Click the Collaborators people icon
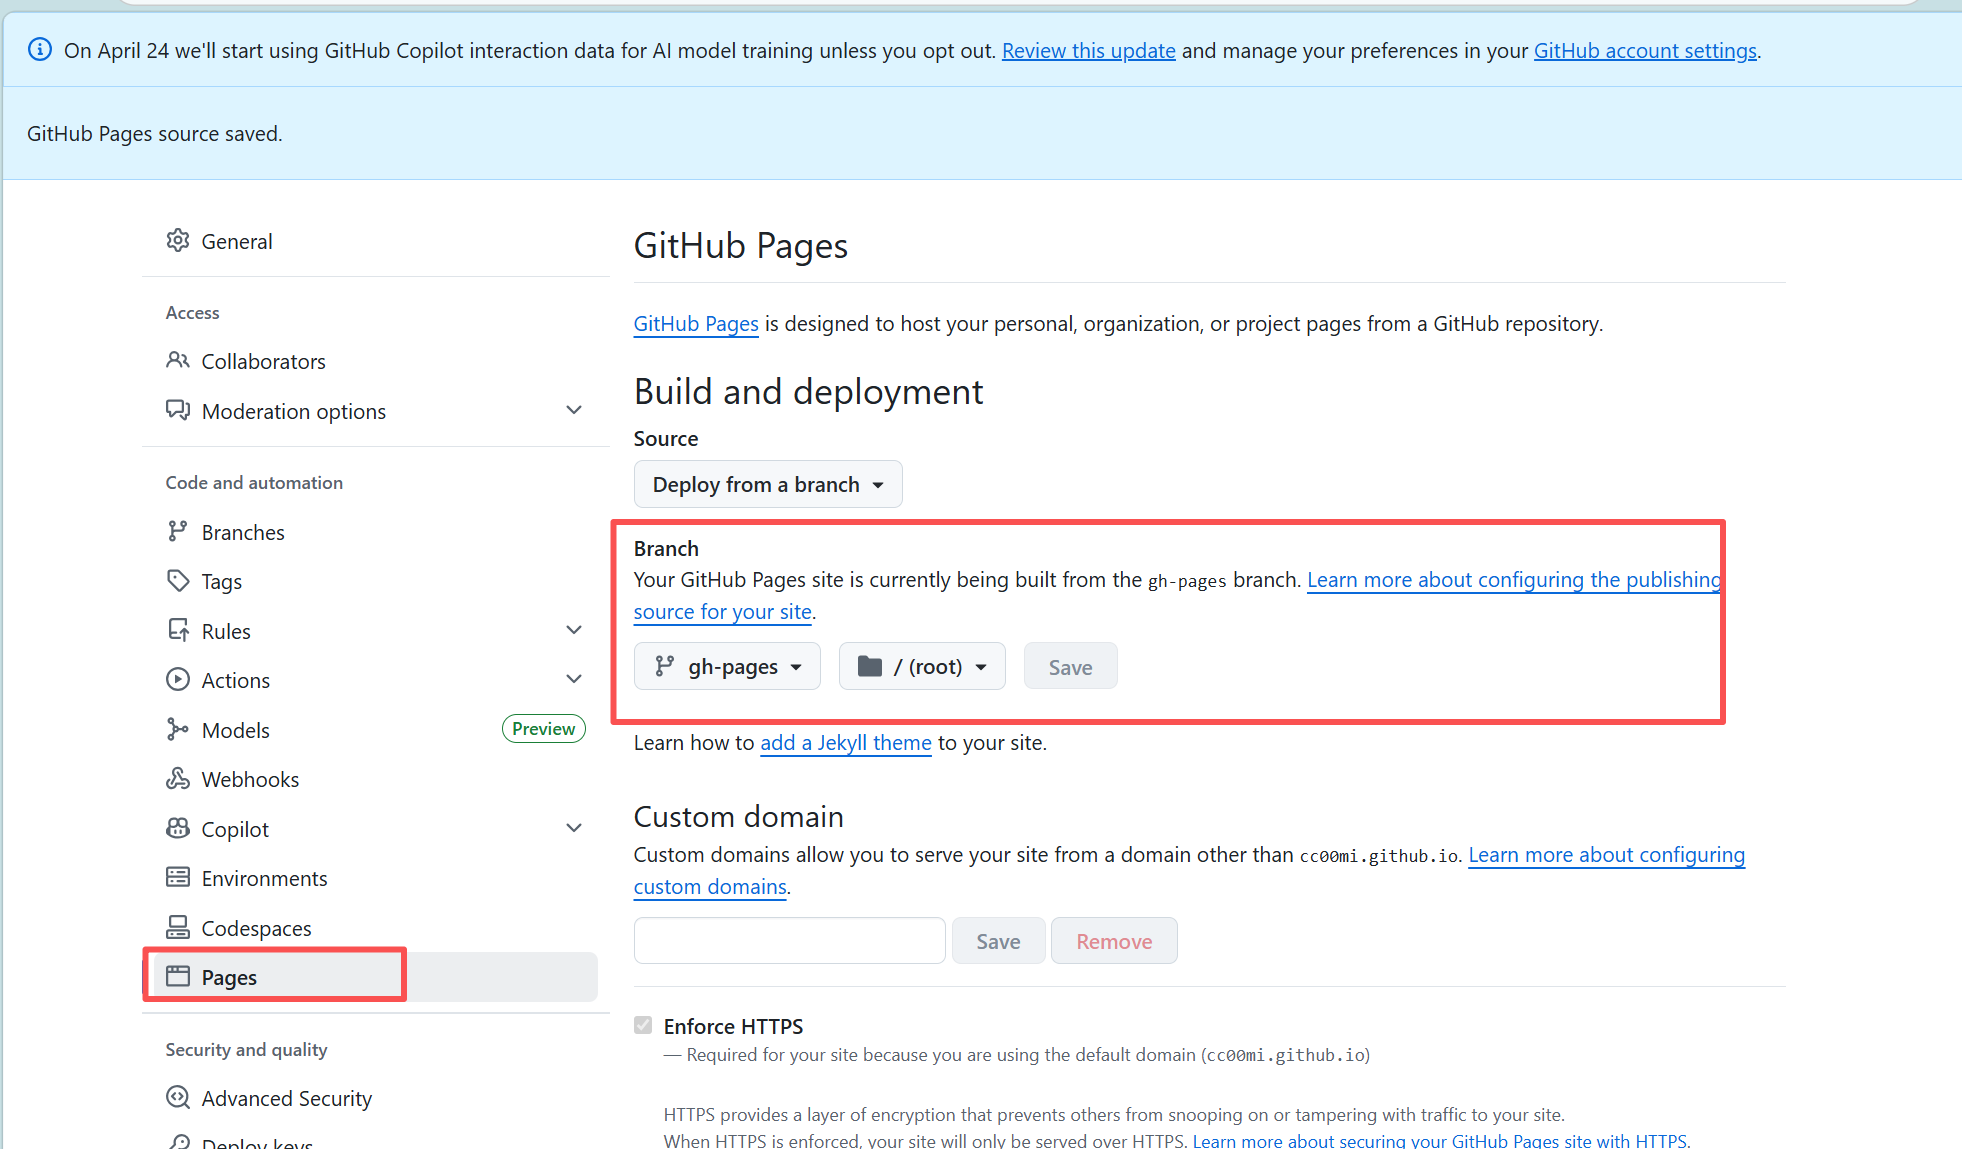Screen dimensions: 1962x1149 point(178,360)
